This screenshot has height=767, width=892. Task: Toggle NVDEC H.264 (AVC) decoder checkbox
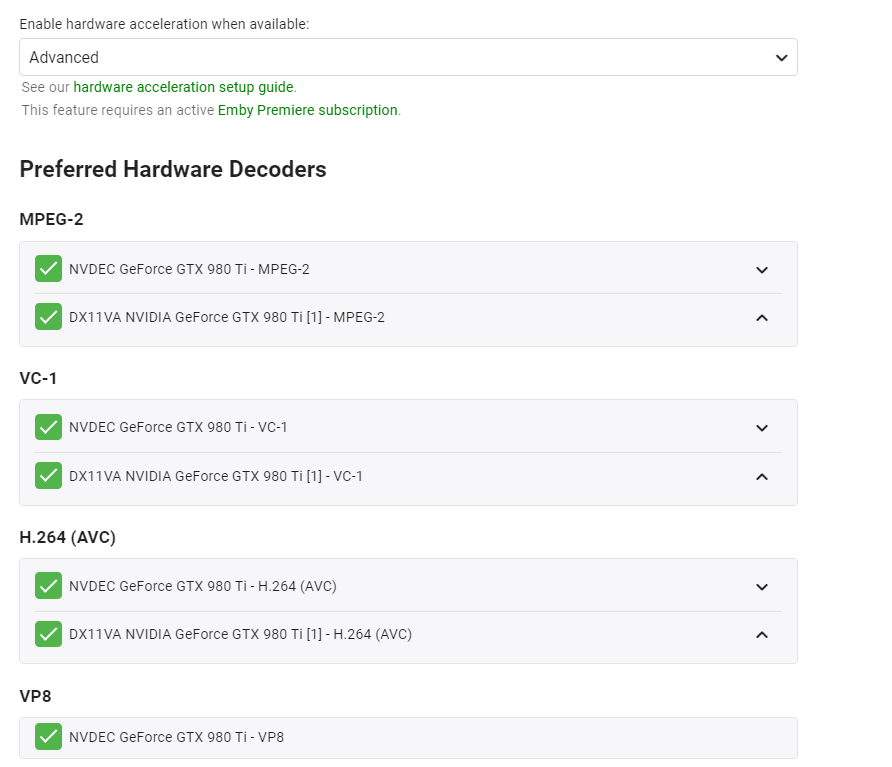[48, 586]
